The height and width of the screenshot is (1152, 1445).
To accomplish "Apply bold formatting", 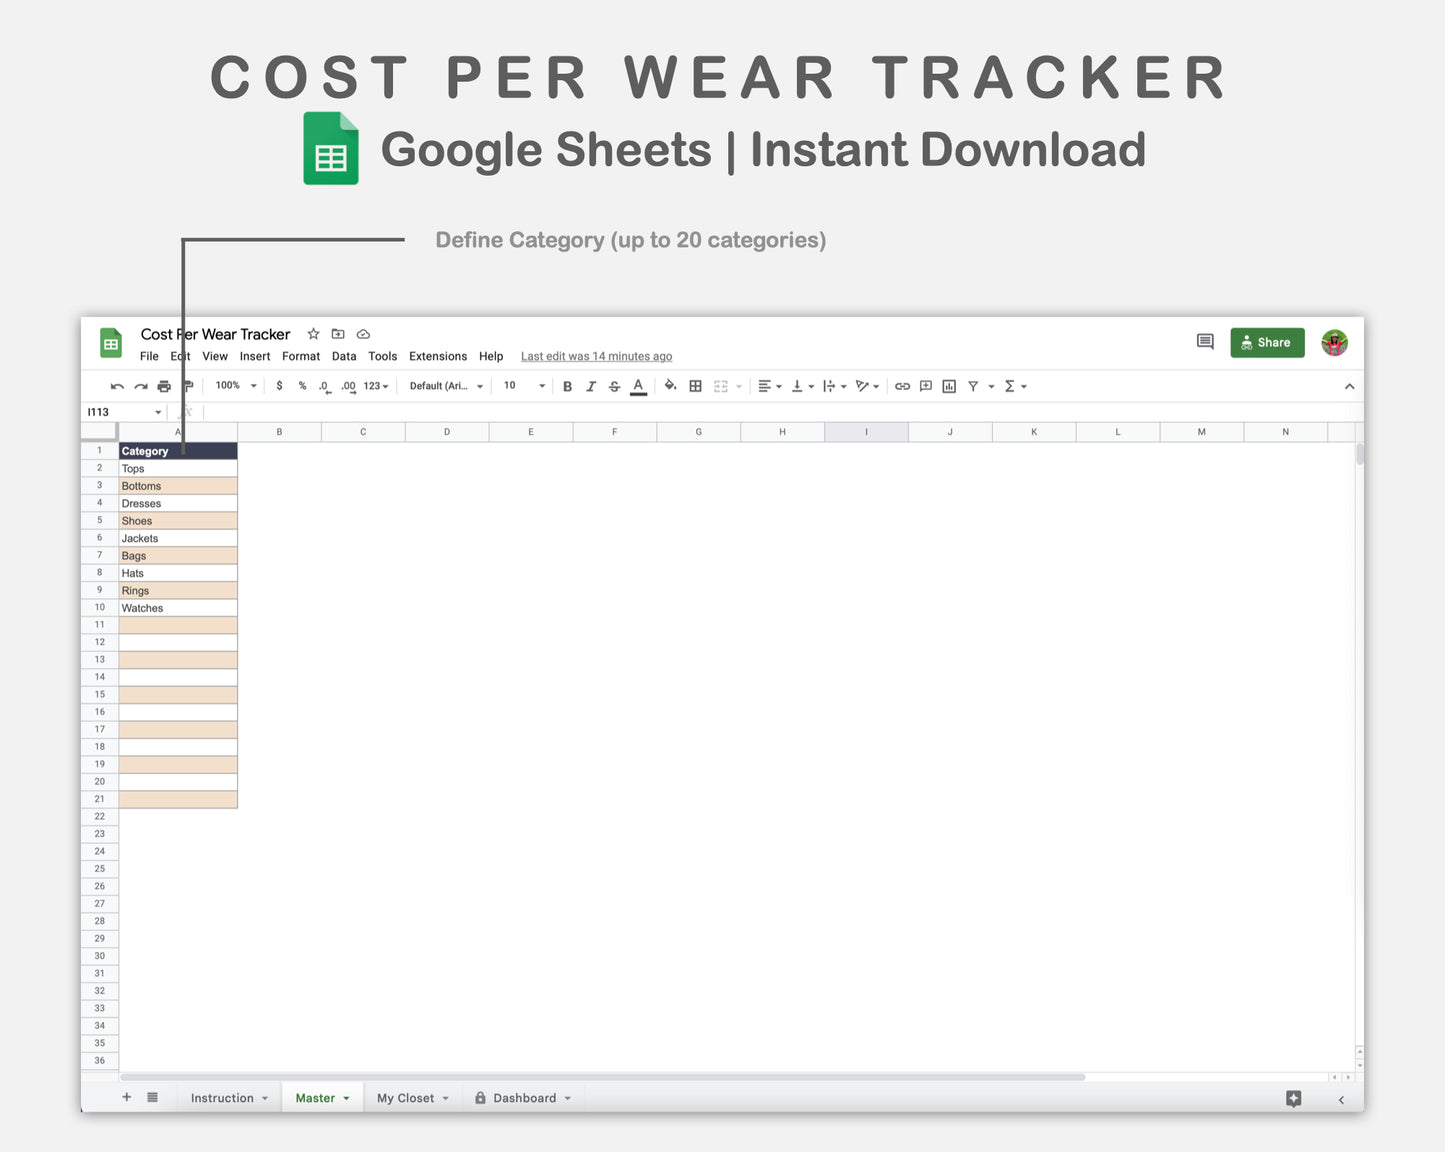I will coord(567,386).
